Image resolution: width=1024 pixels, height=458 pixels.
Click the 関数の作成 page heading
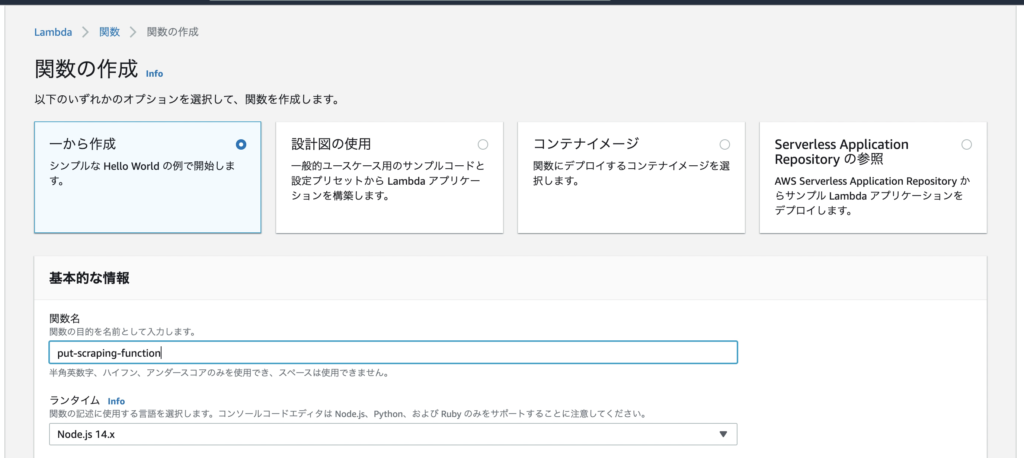point(86,69)
